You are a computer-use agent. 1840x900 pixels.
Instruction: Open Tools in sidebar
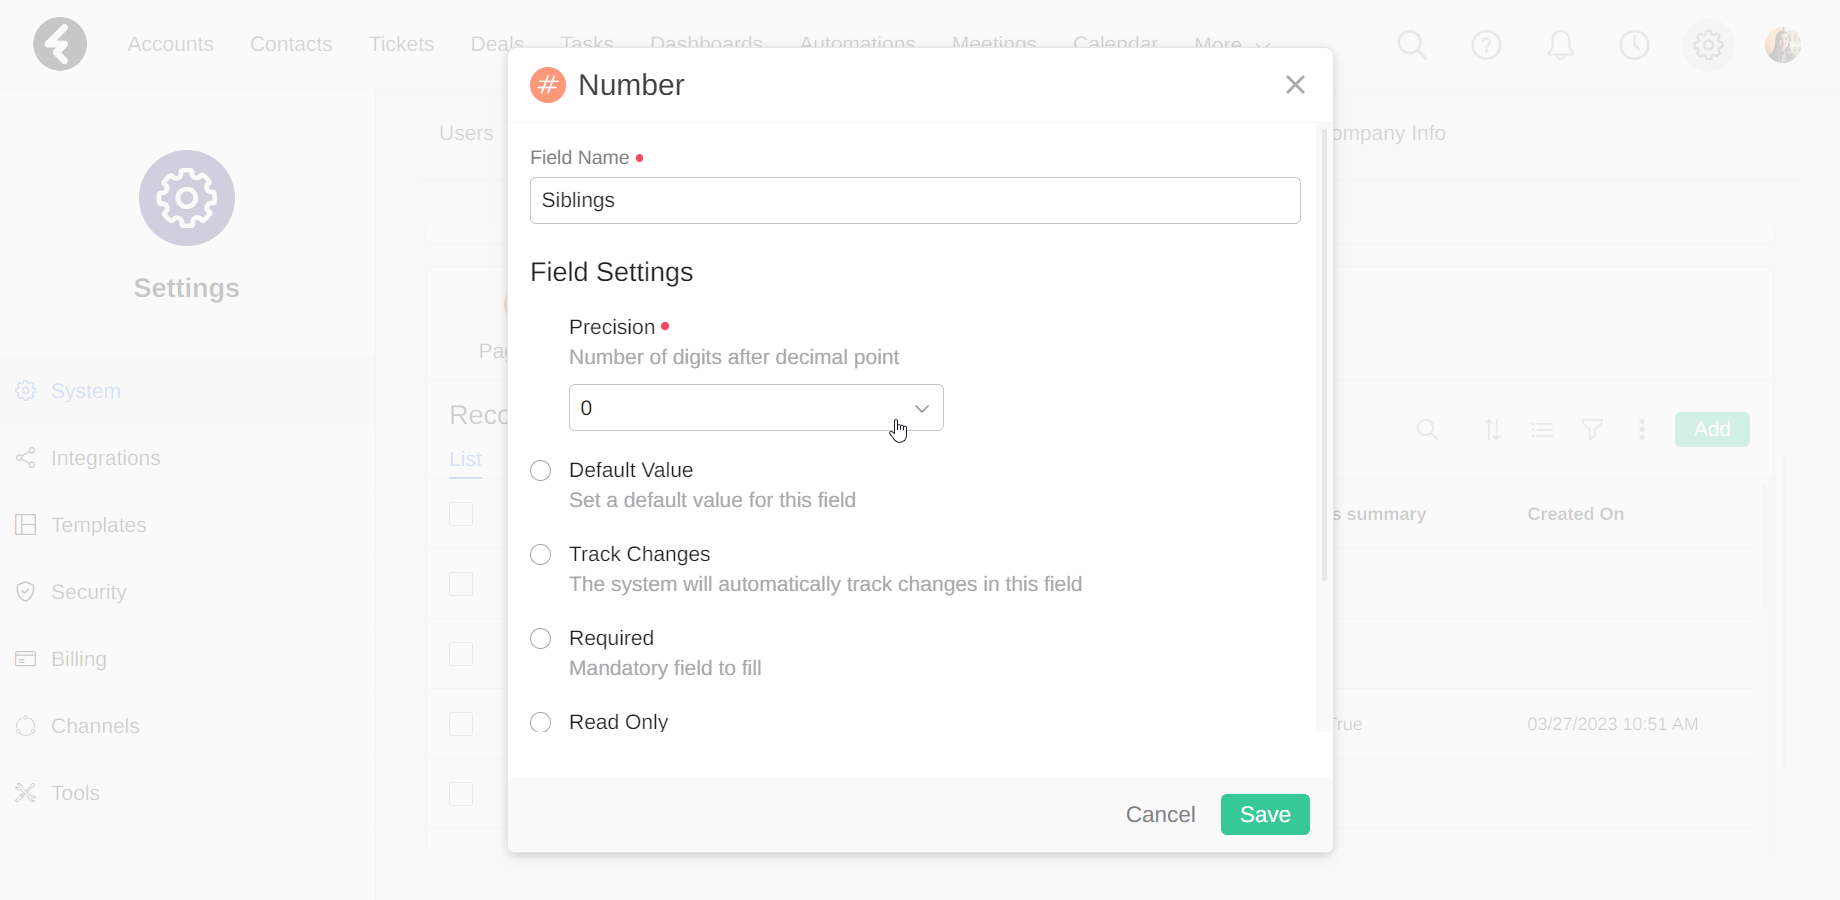click(186, 793)
